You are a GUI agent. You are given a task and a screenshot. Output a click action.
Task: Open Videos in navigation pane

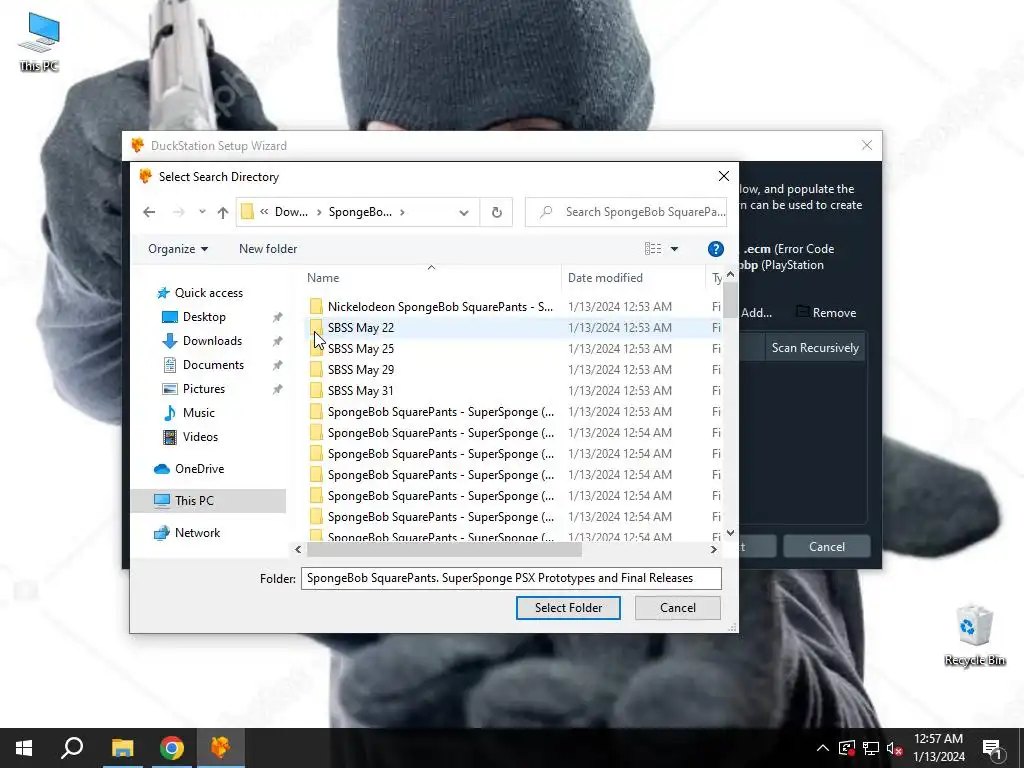pyautogui.click(x=200, y=437)
